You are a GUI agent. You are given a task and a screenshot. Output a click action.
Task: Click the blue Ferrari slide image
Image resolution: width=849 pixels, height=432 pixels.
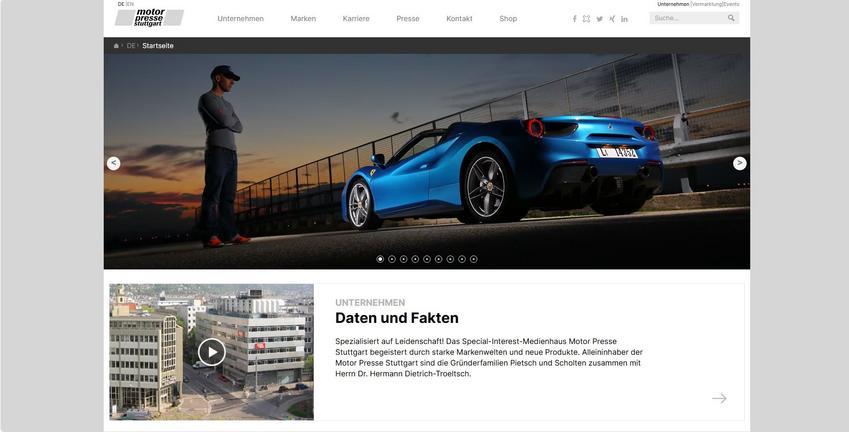coord(427,161)
